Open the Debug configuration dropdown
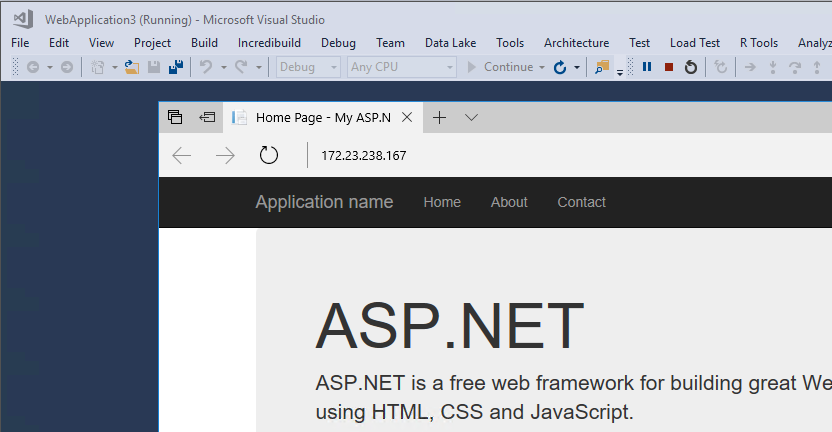 click(x=308, y=67)
